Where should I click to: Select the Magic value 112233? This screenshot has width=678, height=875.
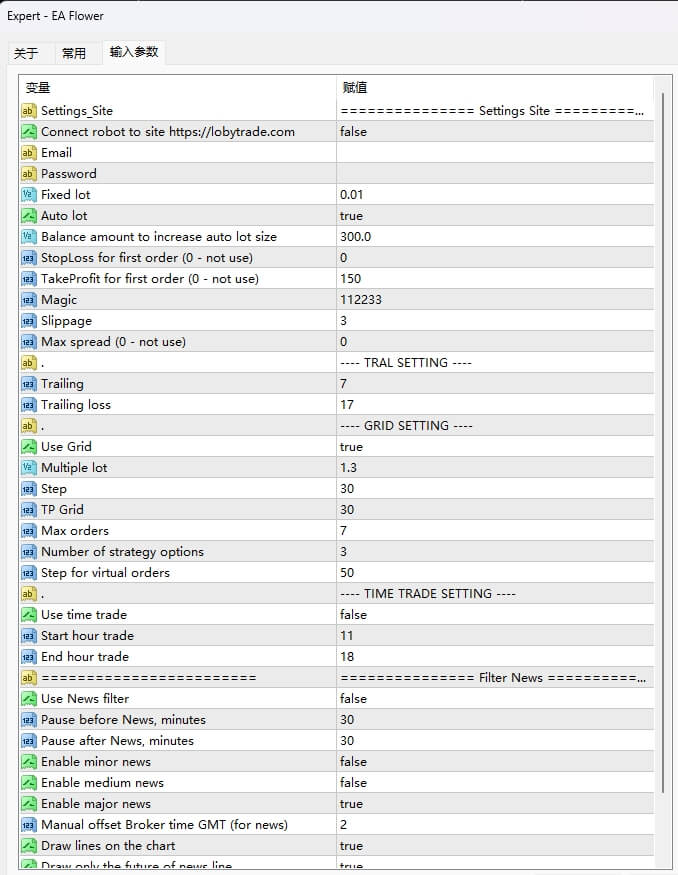(360, 300)
